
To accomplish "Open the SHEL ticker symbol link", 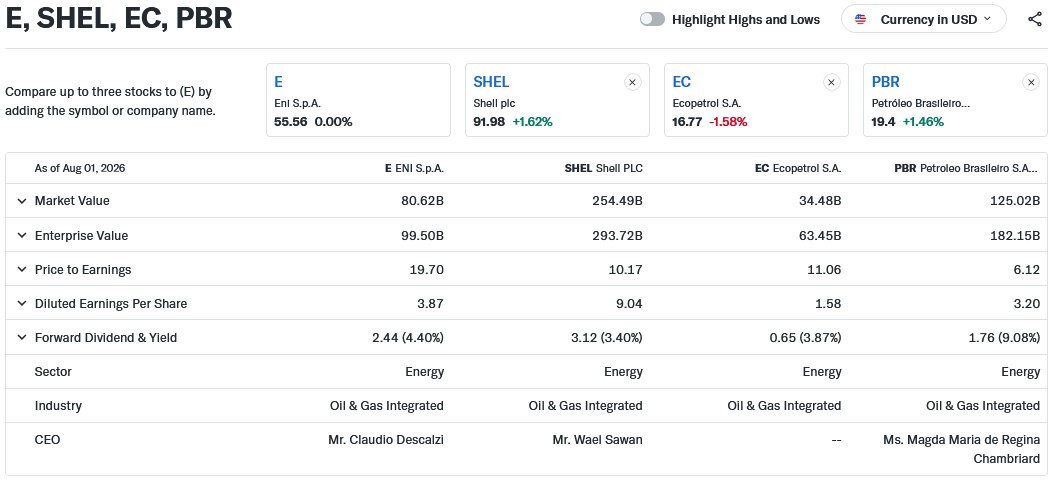I will tap(491, 82).
